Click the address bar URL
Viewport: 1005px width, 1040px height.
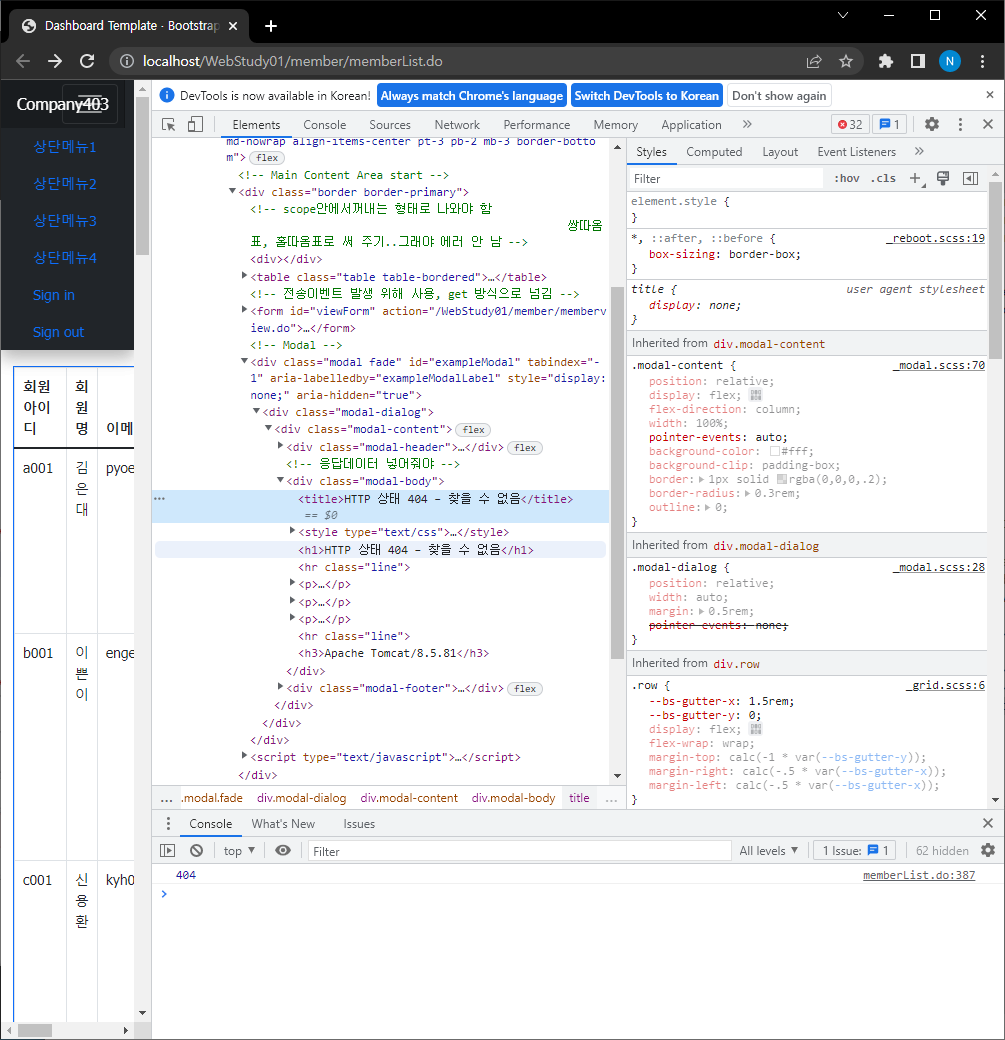point(293,61)
